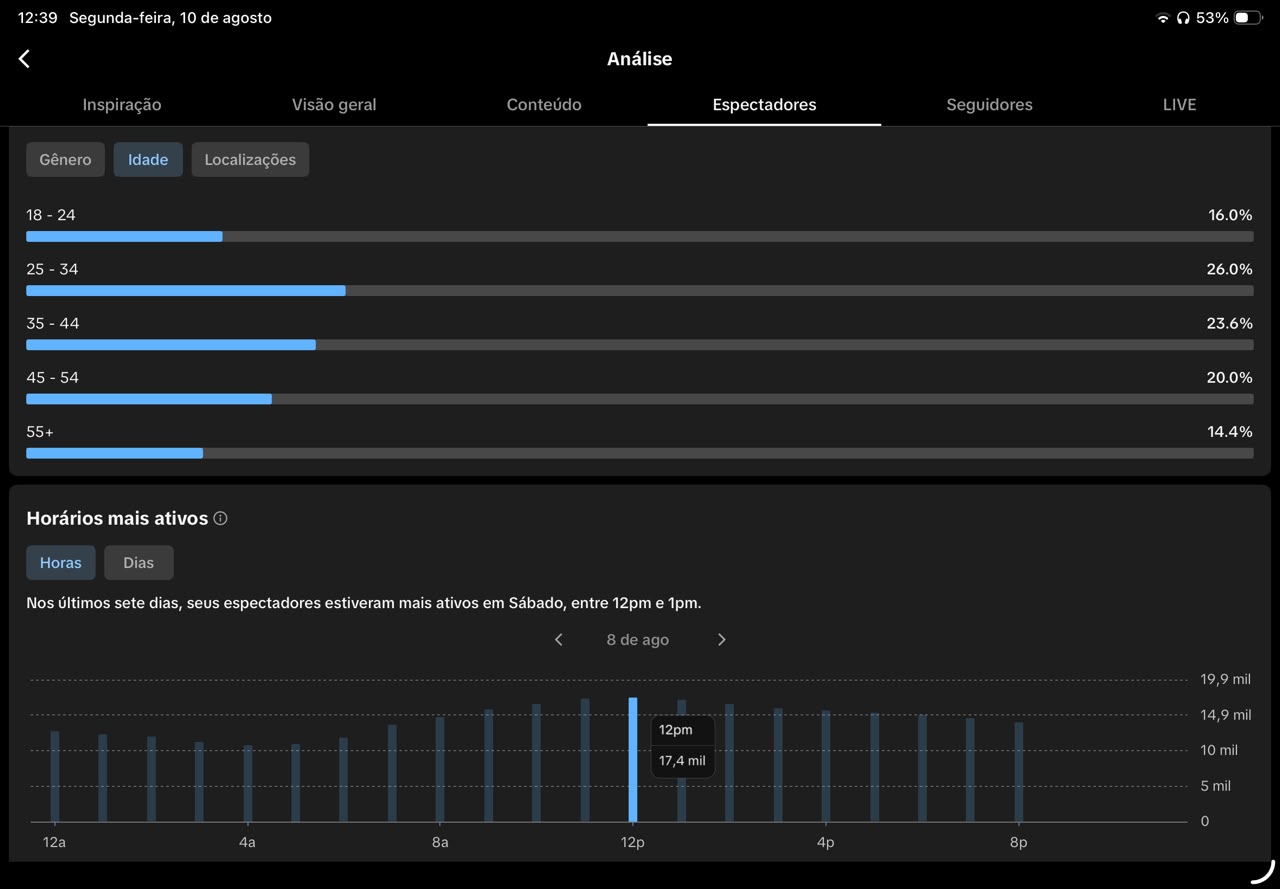Select the Gênero filter chip

pyautogui.click(x=65, y=160)
